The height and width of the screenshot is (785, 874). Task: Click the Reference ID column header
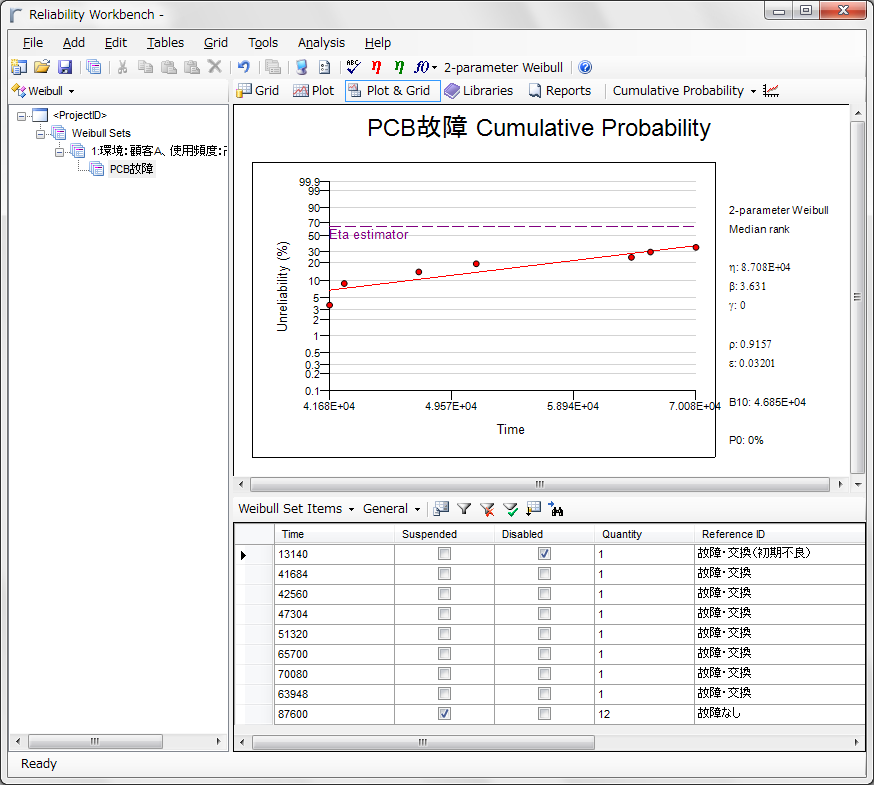point(780,534)
